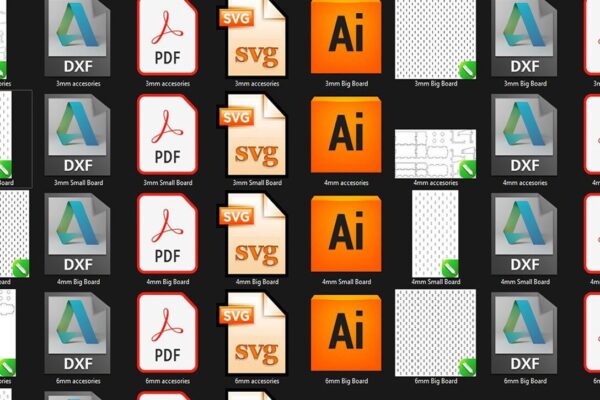Select the 3mm Big Board Ai file icon
600x400 pixels.
click(x=346, y=37)
